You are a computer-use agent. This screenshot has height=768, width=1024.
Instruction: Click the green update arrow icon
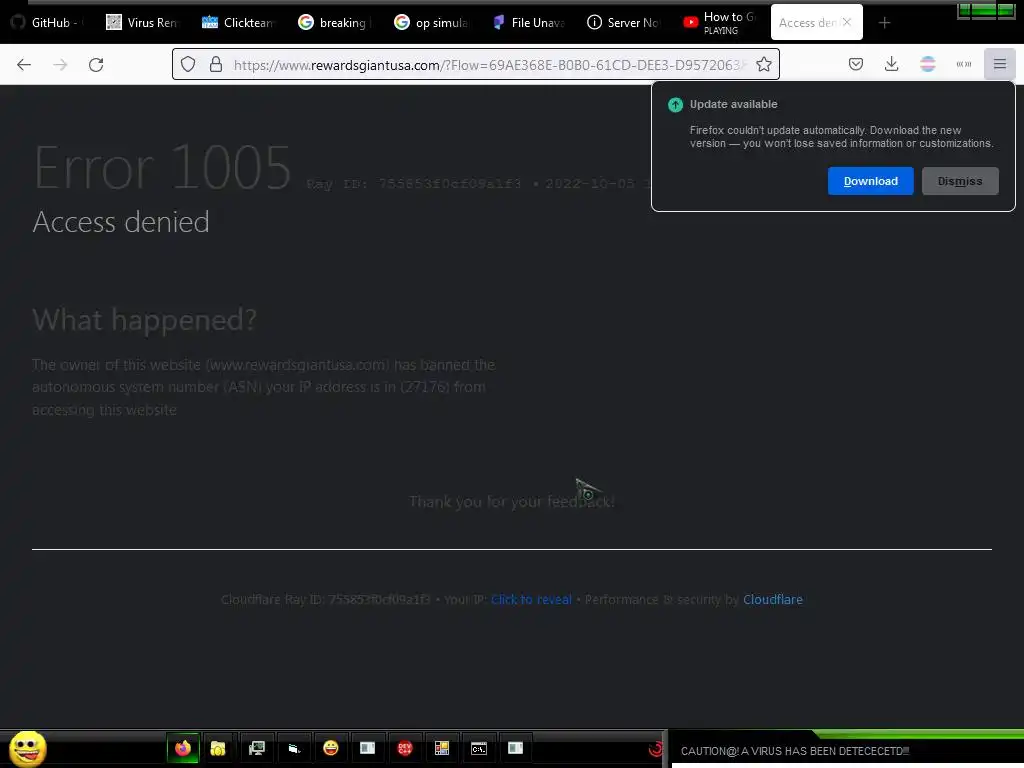pos(675,104)
